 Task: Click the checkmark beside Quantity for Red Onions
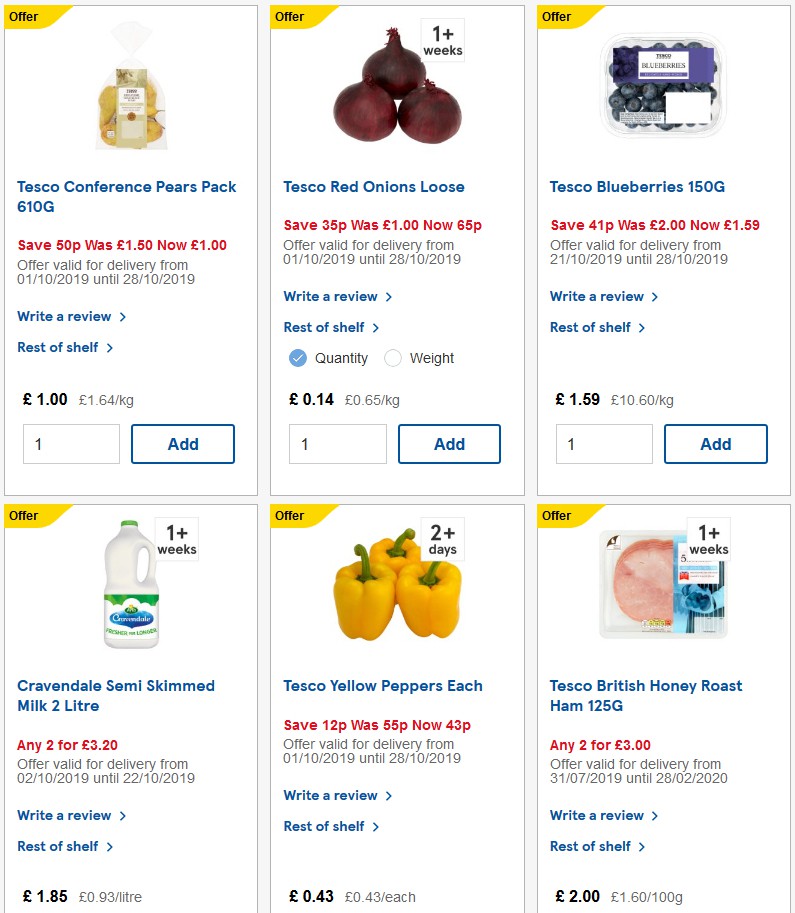click(297, 357)
